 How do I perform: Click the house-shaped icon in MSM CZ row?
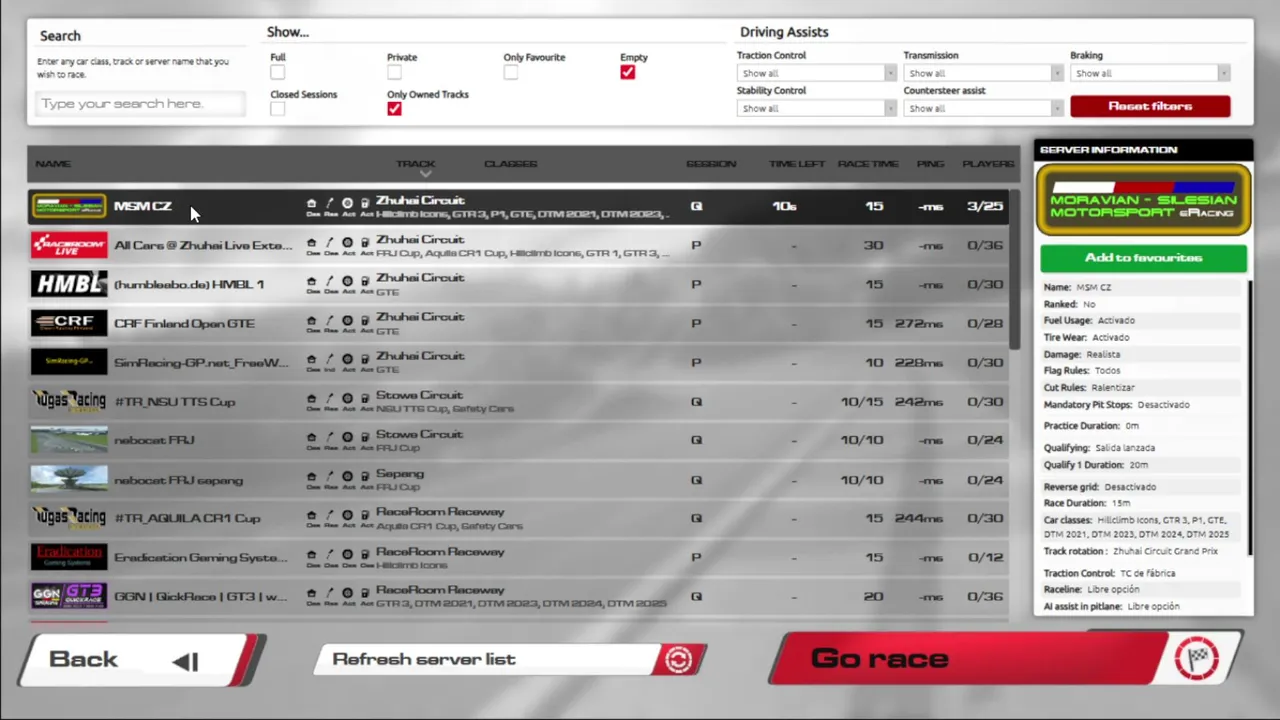tap(311, 203)
